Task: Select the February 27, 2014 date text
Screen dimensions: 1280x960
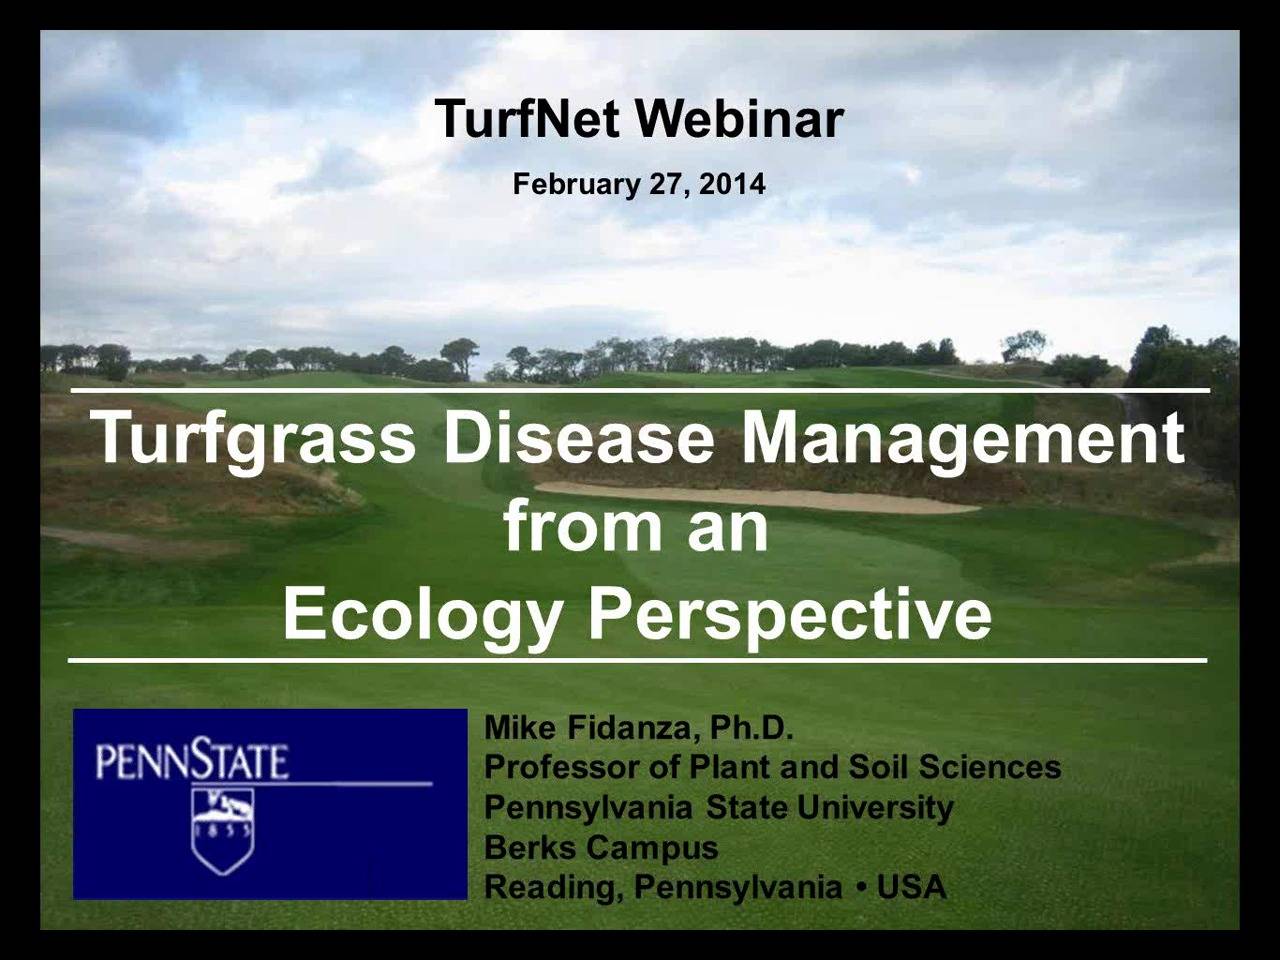Action: (639, 182)
